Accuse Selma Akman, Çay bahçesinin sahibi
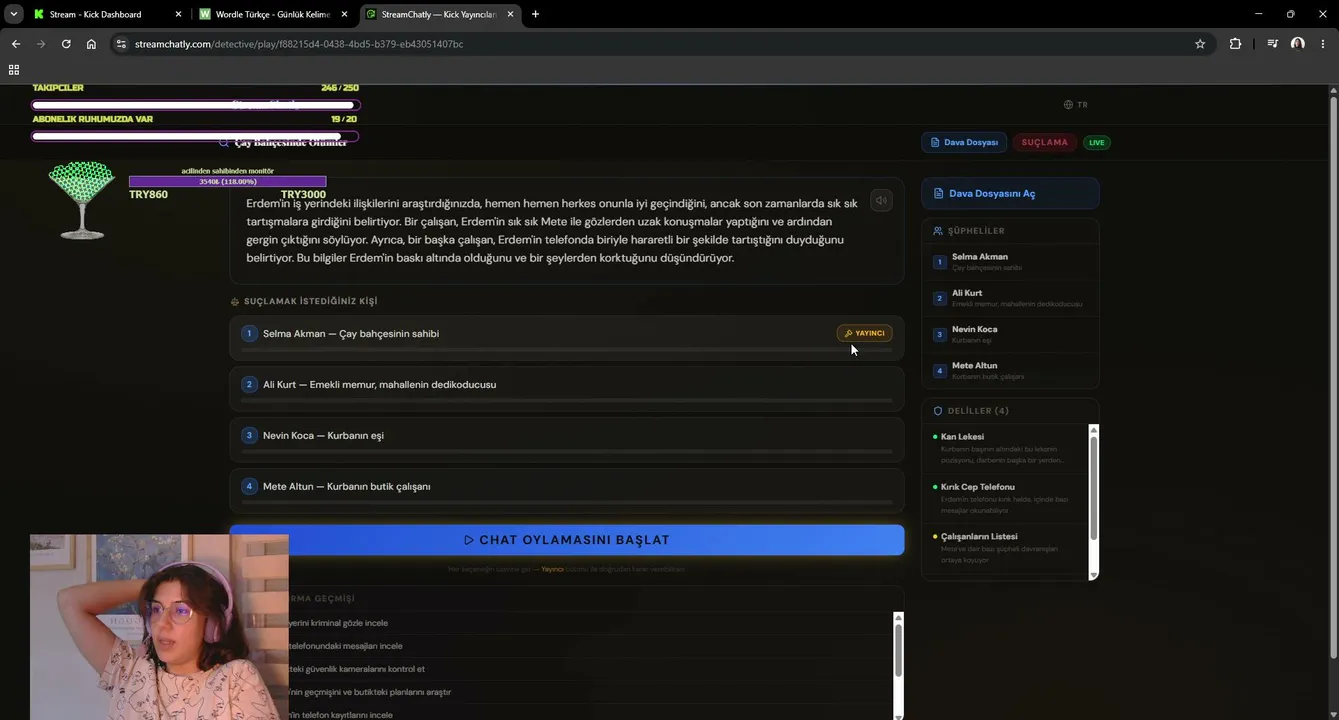This screenshot has width=1339, height=720. click(566, 337)
